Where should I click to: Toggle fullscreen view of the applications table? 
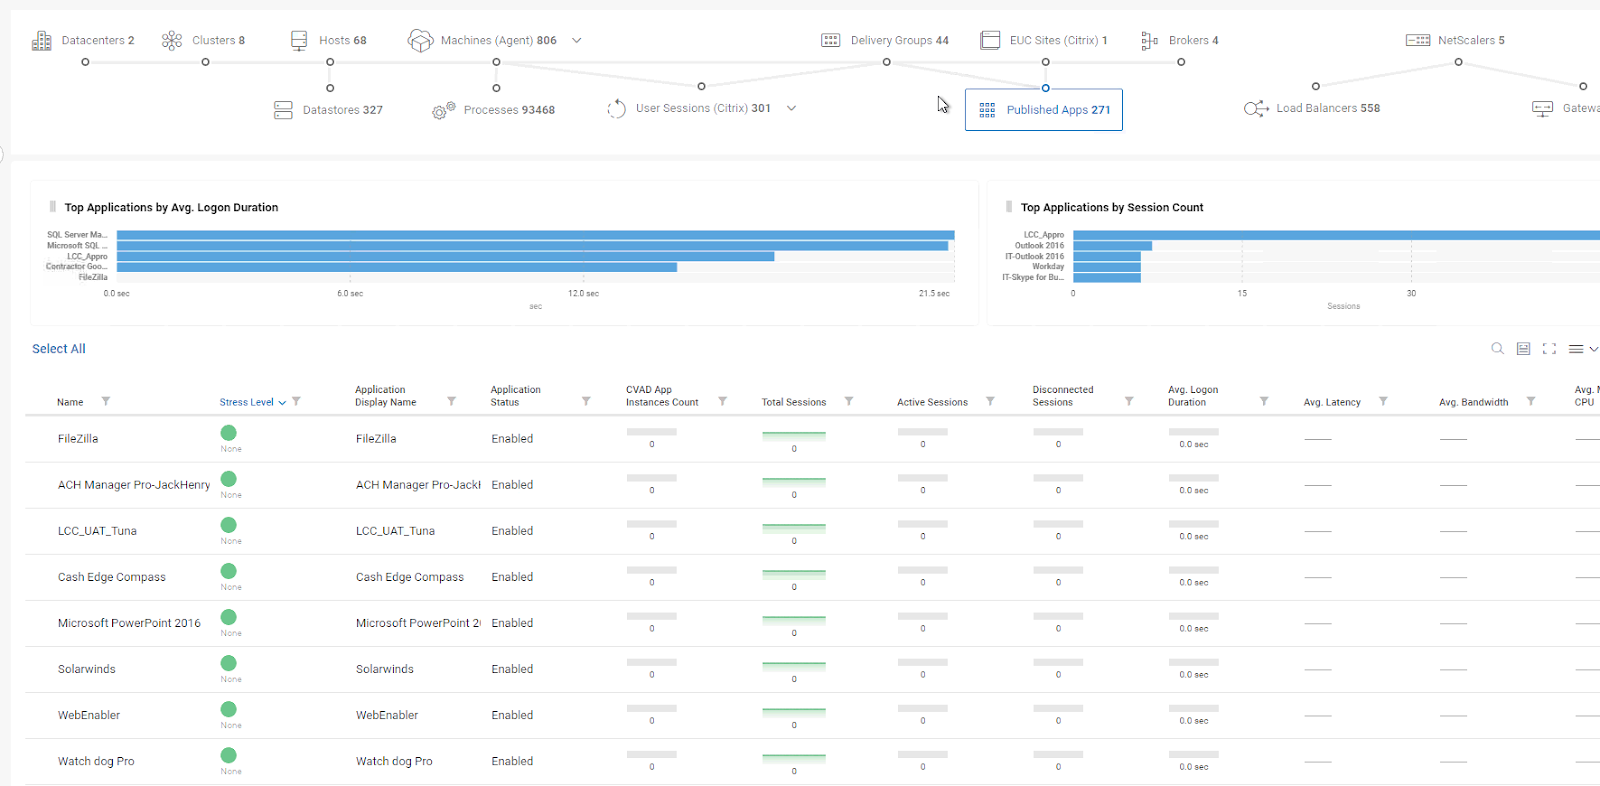[x=1549, y=349]
